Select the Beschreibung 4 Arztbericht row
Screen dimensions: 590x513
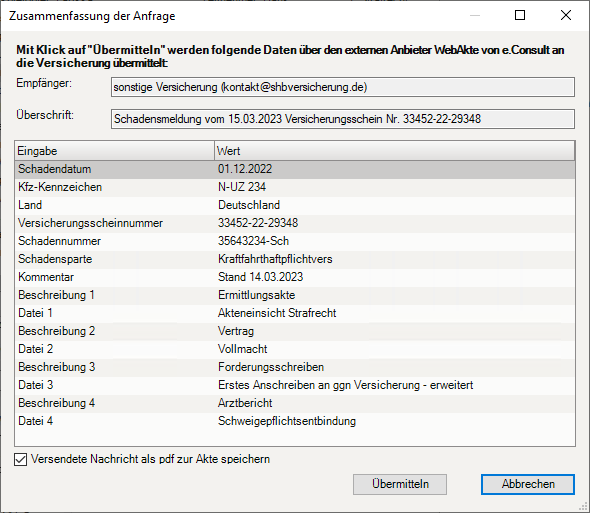click(295, 403)
